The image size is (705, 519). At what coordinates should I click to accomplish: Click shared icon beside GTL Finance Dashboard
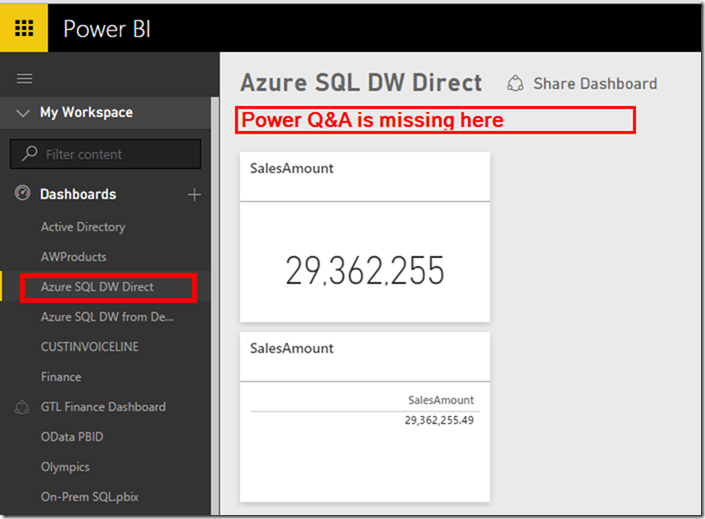[x=22, y=407]
